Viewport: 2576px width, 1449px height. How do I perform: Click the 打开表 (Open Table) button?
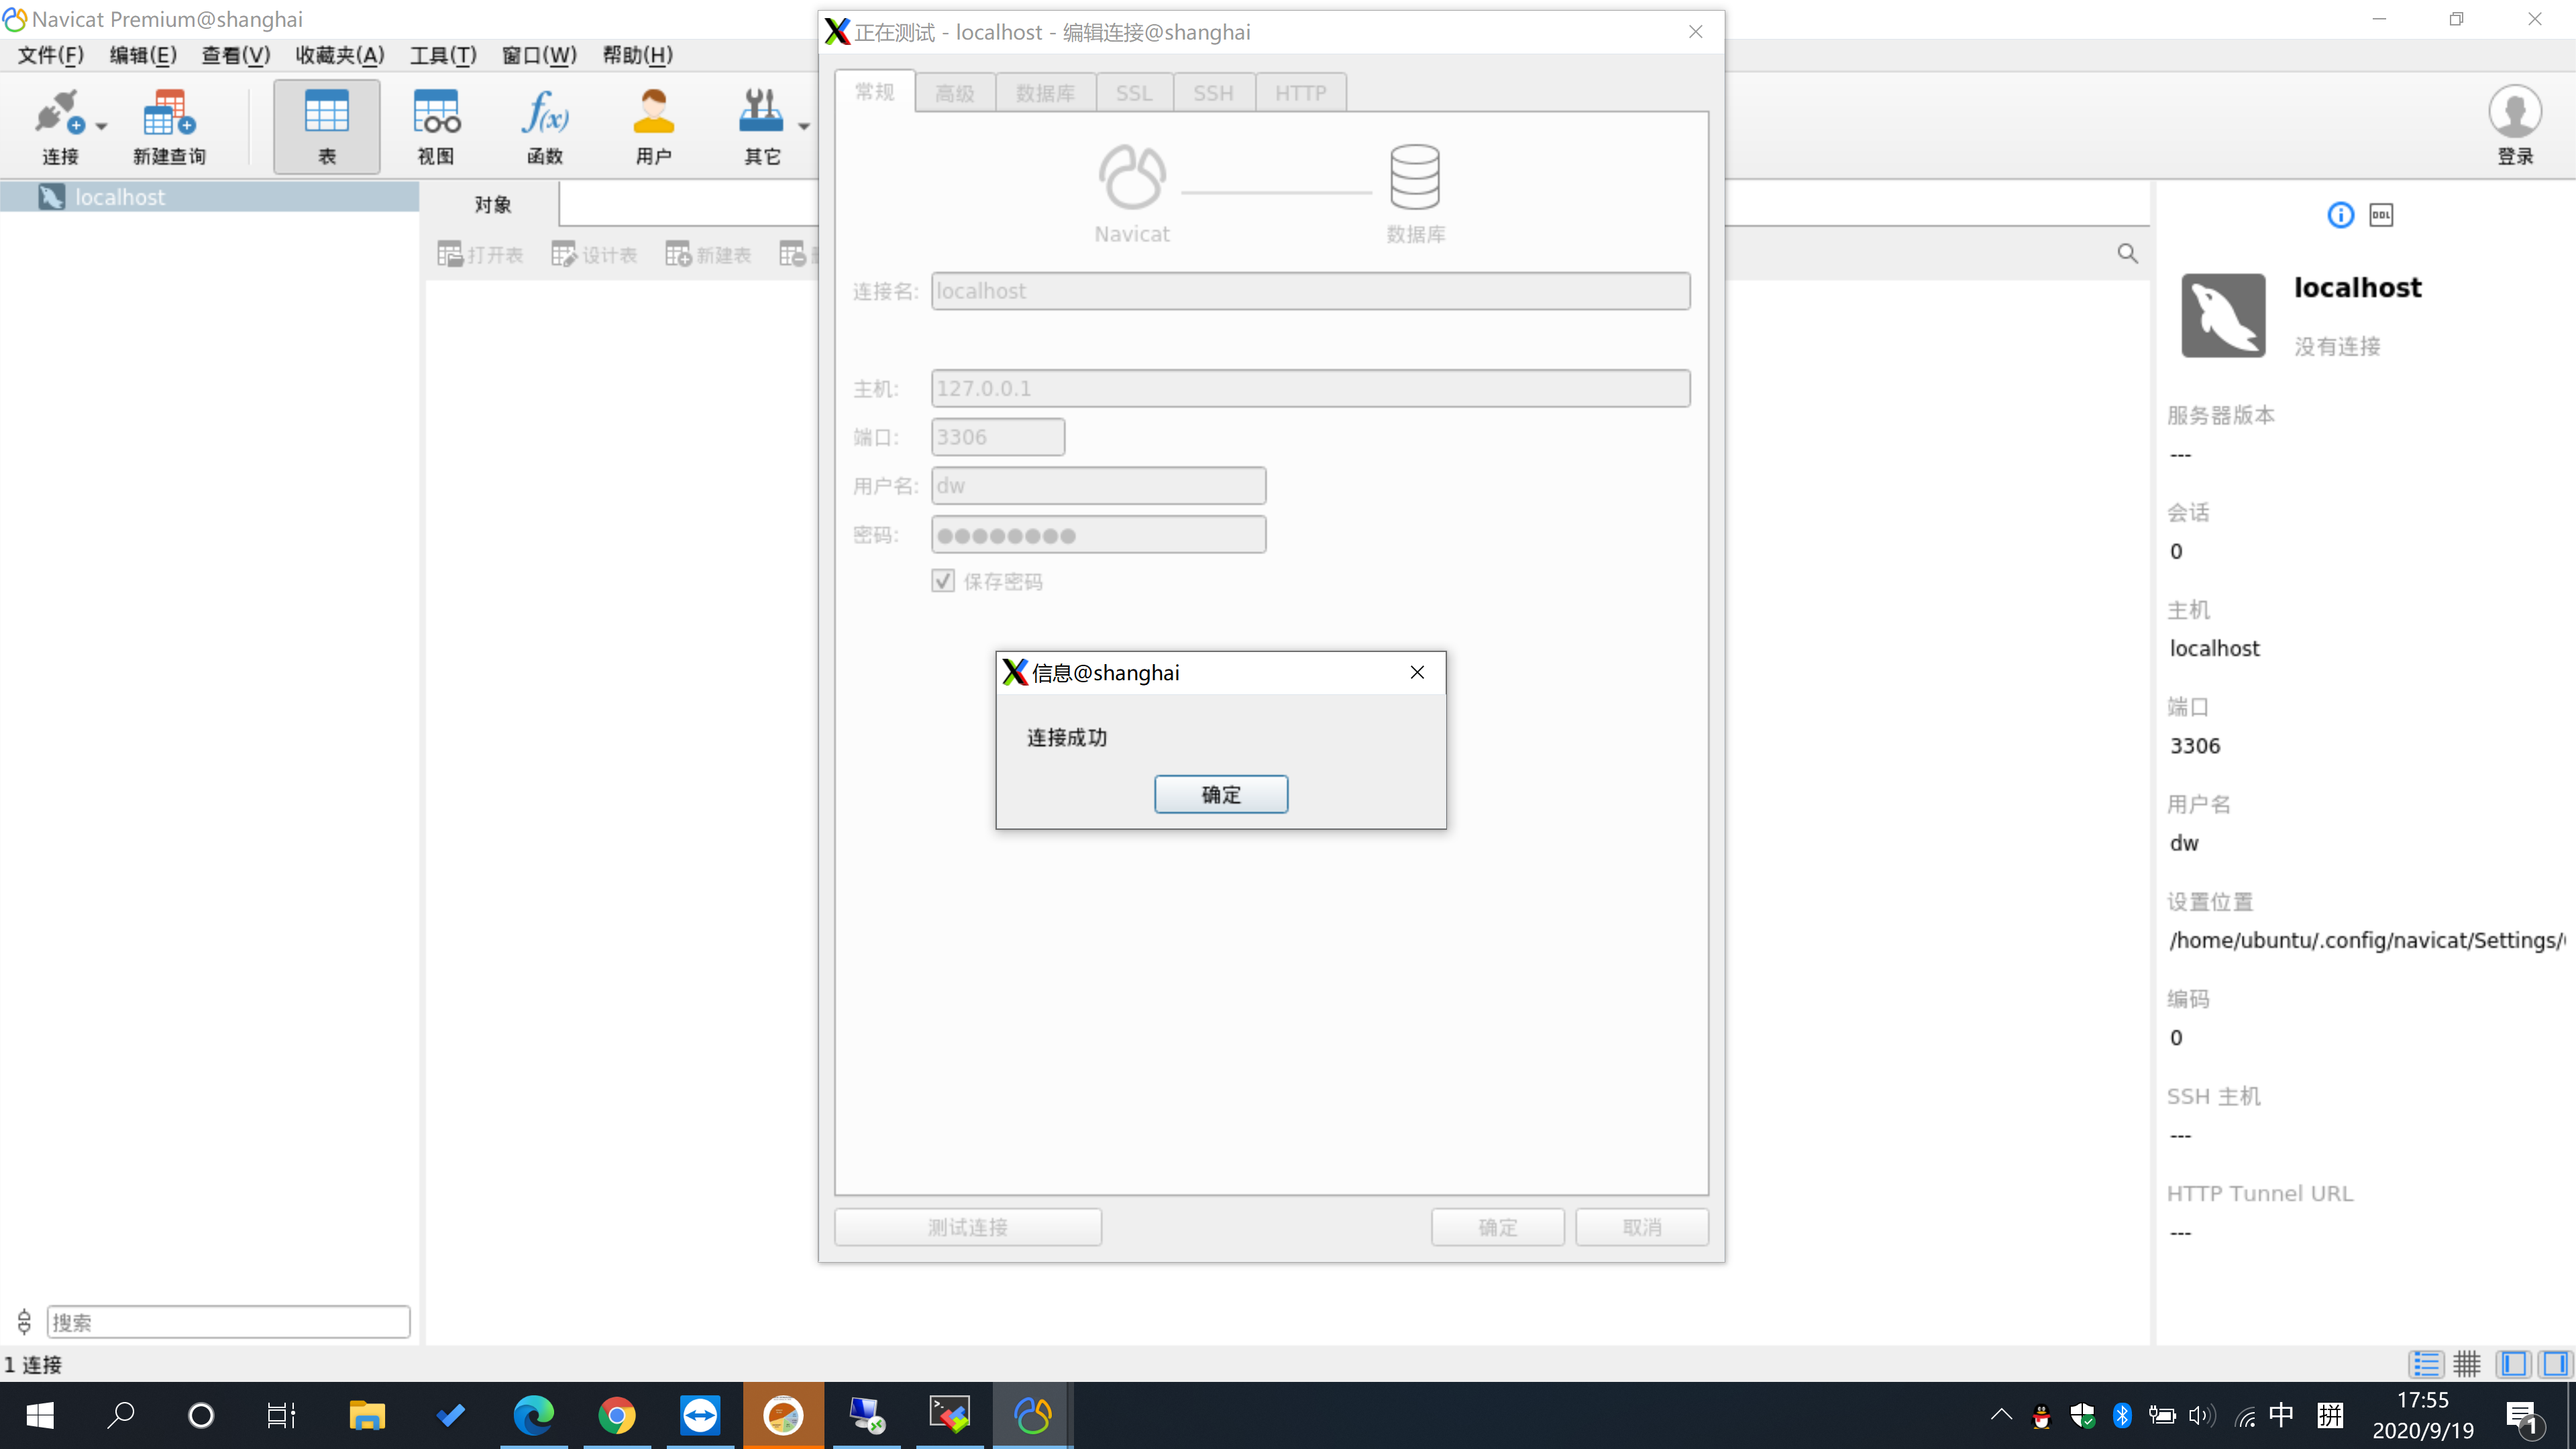coord(480,255)
